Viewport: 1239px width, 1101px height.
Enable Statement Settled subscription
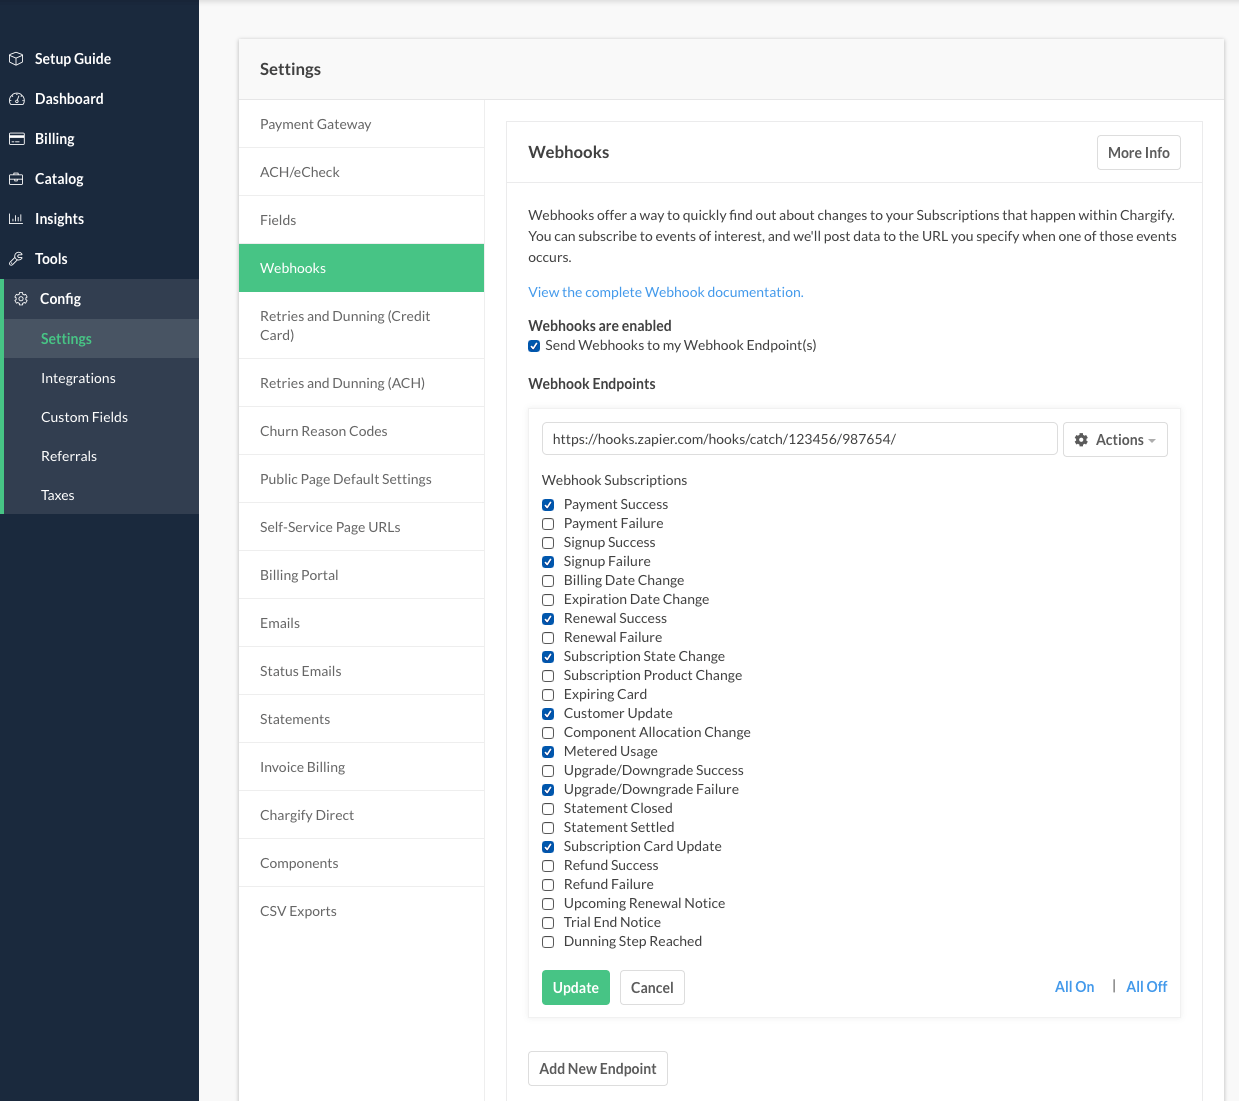coord(548,828)
